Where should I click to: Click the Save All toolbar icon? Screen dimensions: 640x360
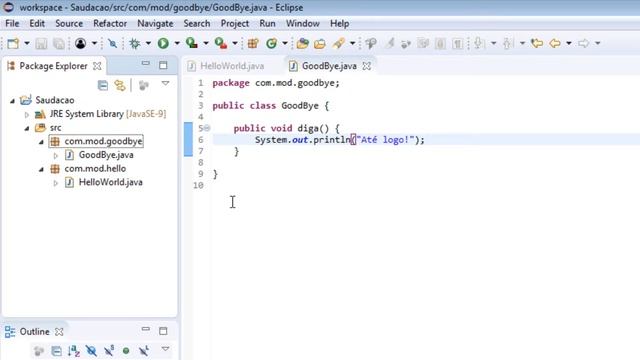(59, 43)
